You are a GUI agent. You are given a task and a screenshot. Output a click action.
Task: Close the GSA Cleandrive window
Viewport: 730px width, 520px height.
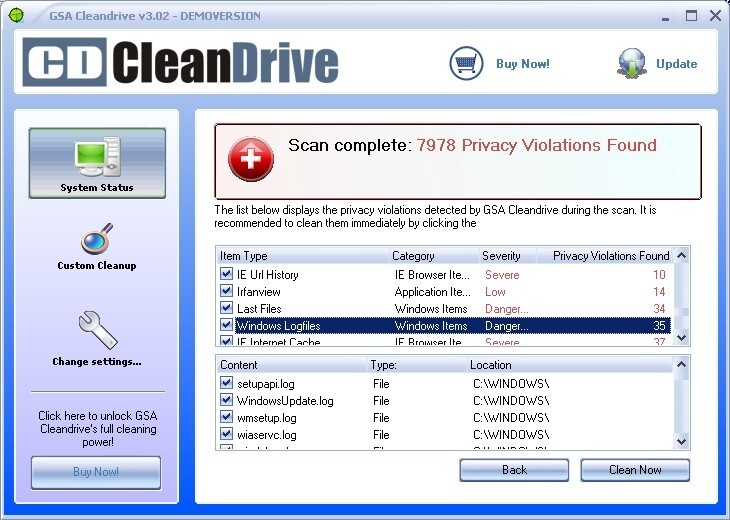pyautogui.click(x=716, y=16)
